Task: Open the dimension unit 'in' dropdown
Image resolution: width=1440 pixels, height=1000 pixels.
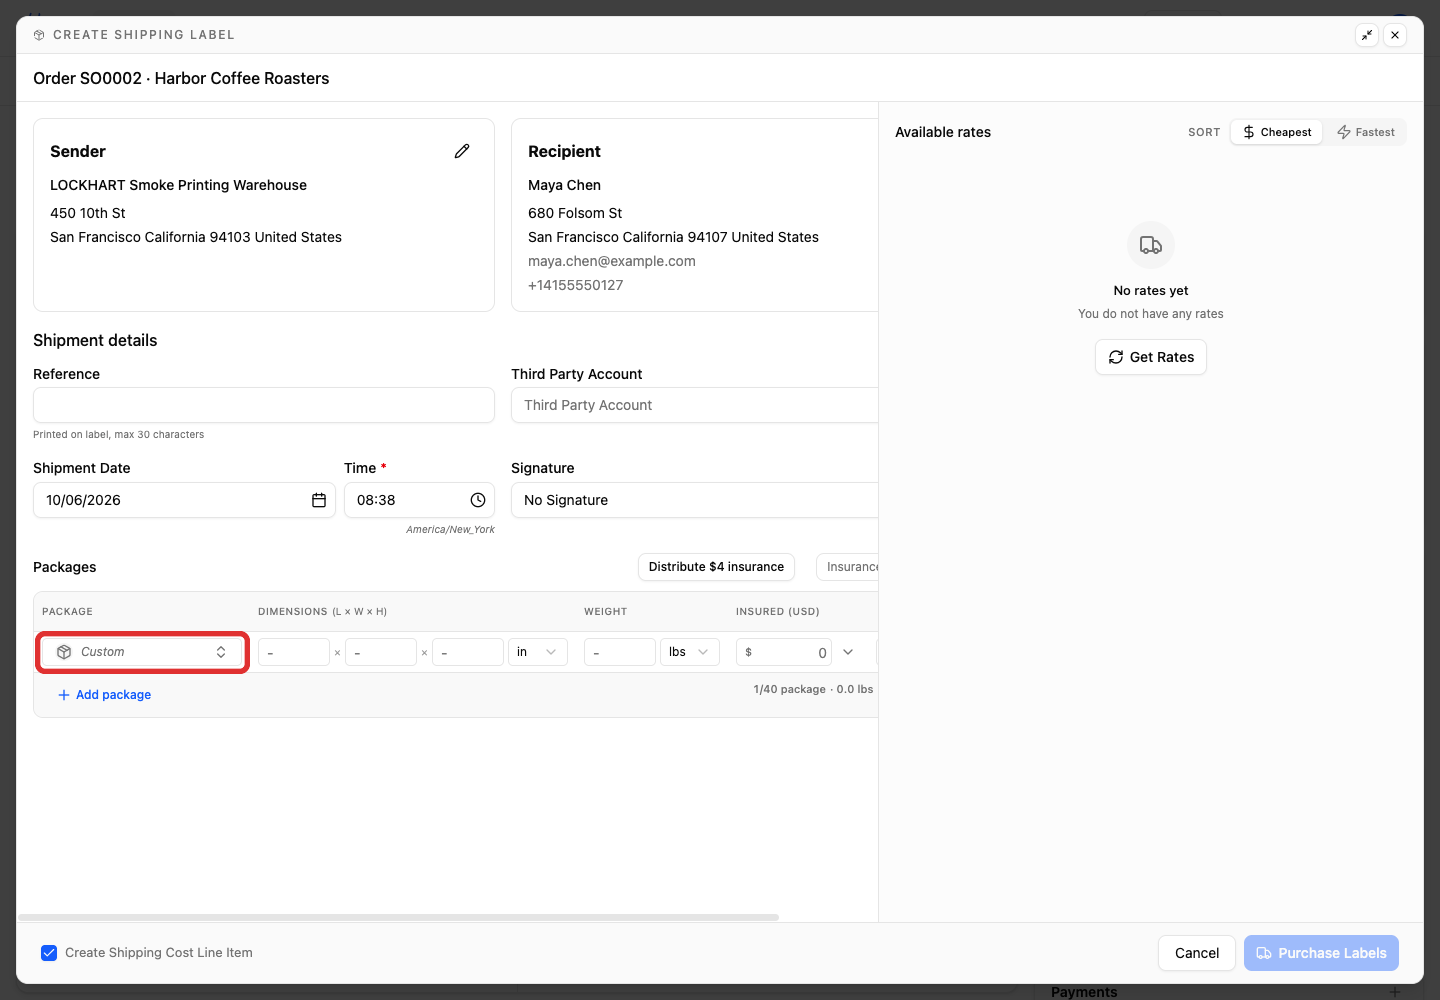Action: tap(538, 652)
